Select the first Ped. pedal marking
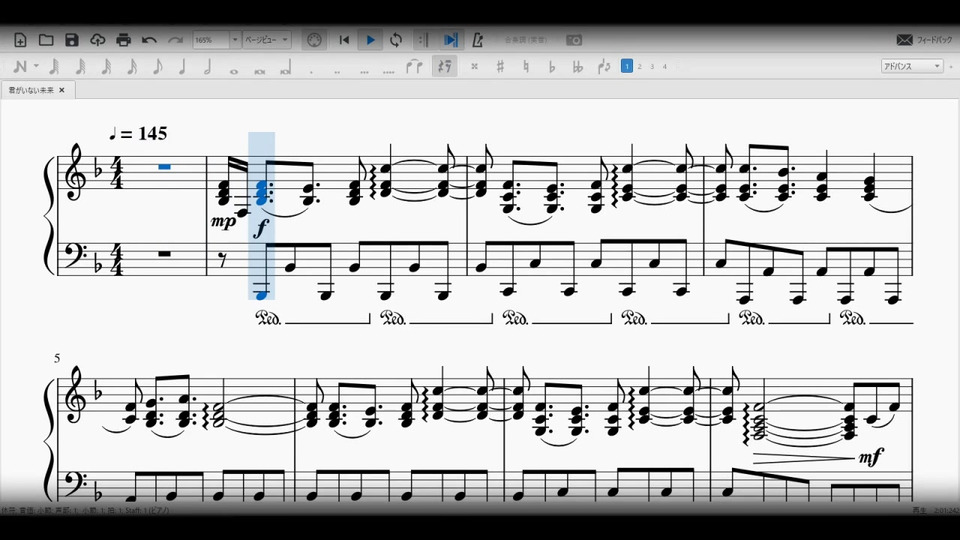960x540 pixels. [x=268, y=318]
